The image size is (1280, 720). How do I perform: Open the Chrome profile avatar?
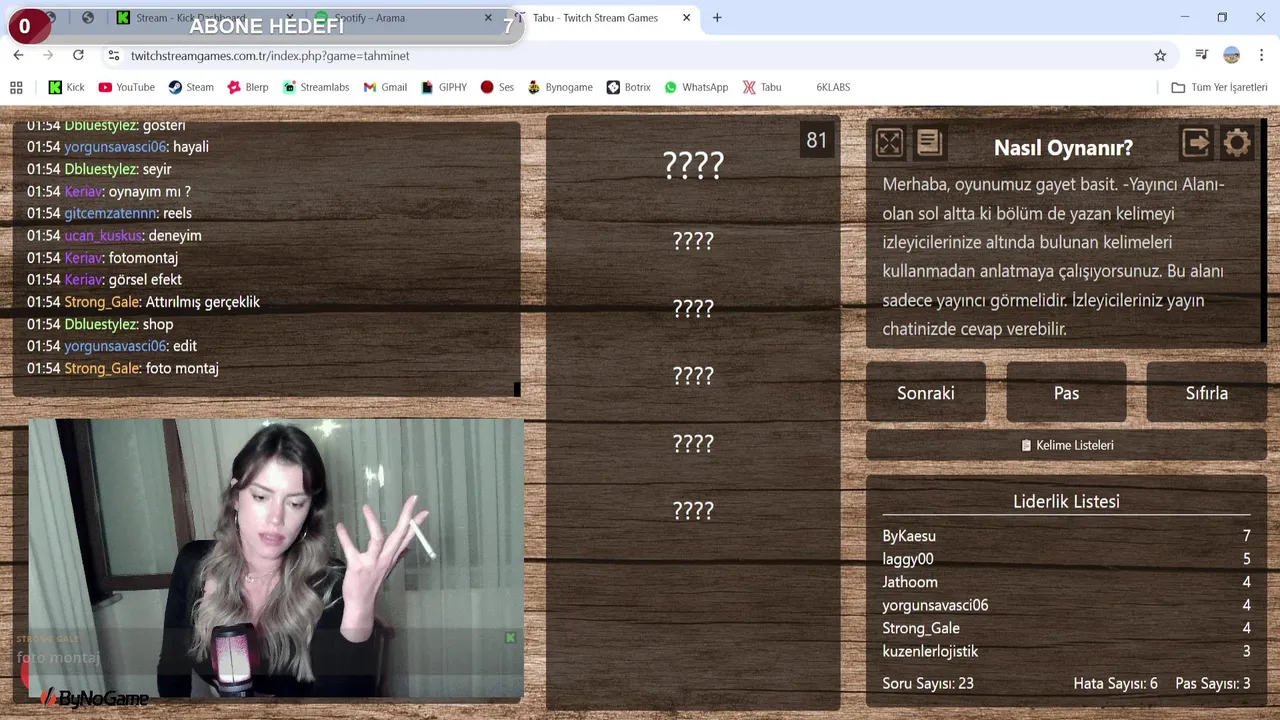(x=1232, y=56)
